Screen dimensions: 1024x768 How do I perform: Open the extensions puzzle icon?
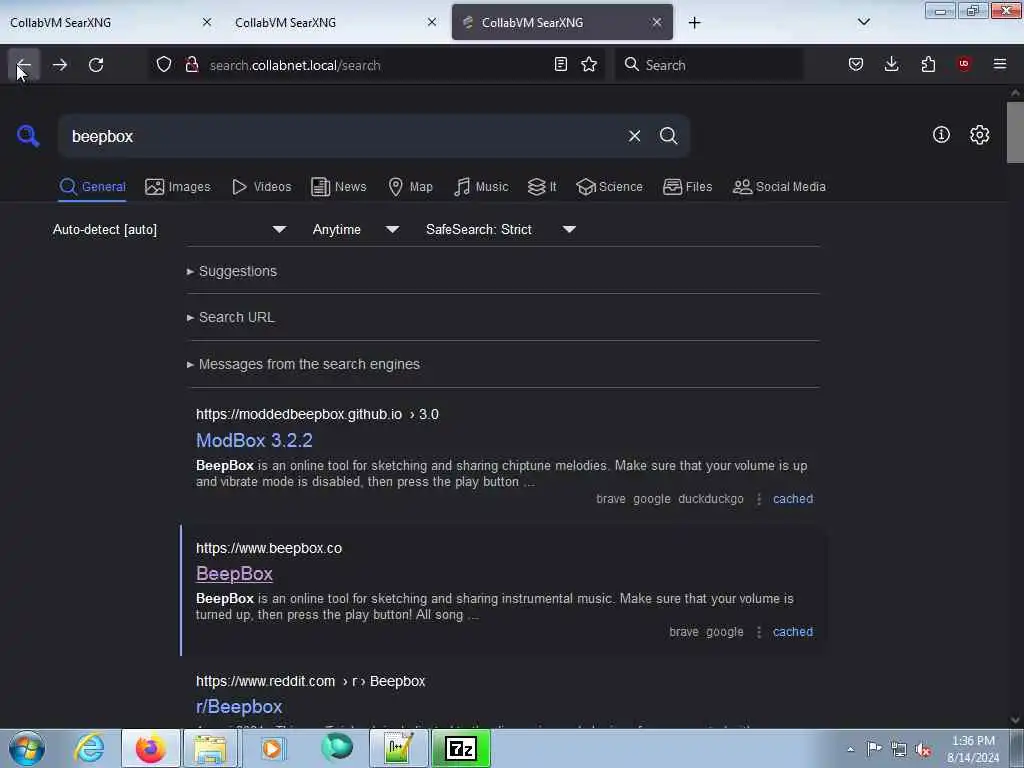[x=928, y=65]
